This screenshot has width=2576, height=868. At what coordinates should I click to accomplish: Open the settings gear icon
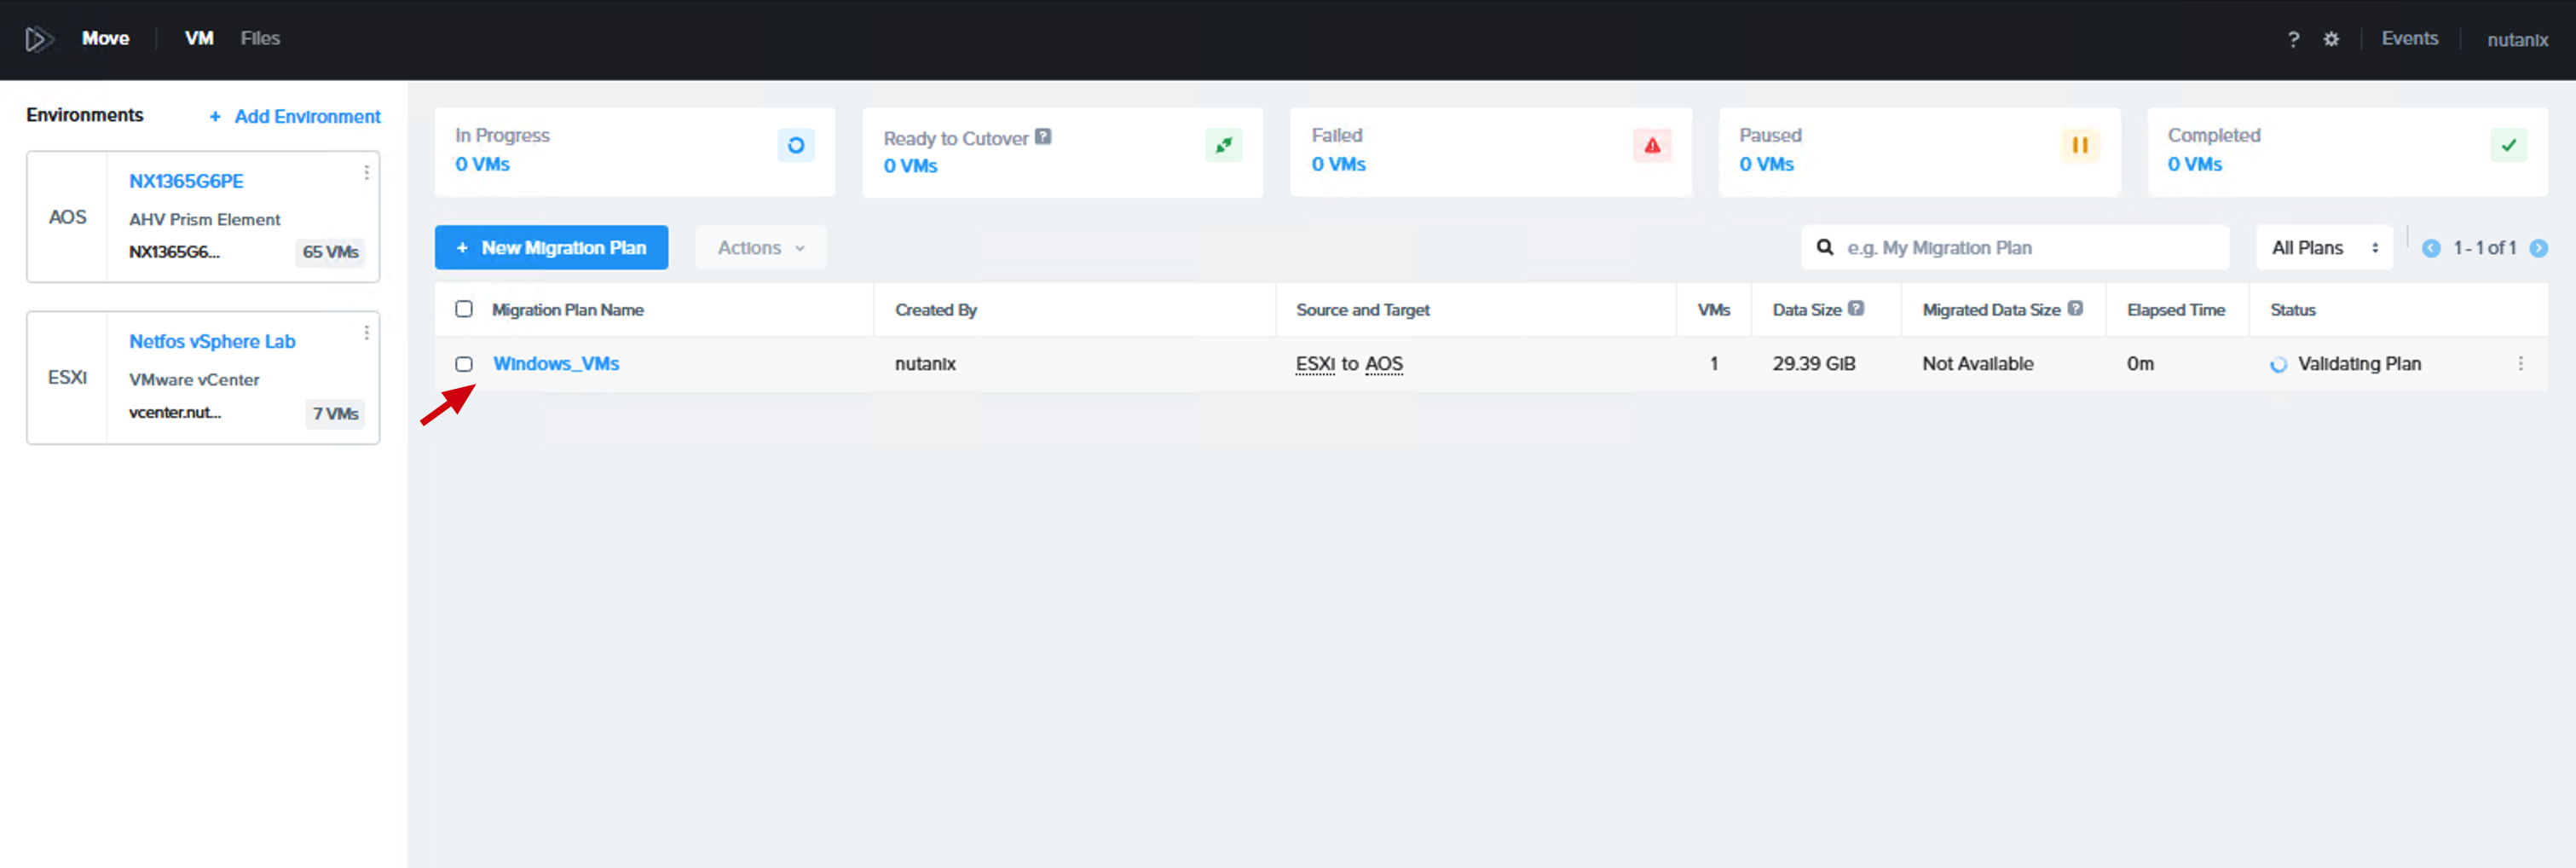click(2331, 39)
